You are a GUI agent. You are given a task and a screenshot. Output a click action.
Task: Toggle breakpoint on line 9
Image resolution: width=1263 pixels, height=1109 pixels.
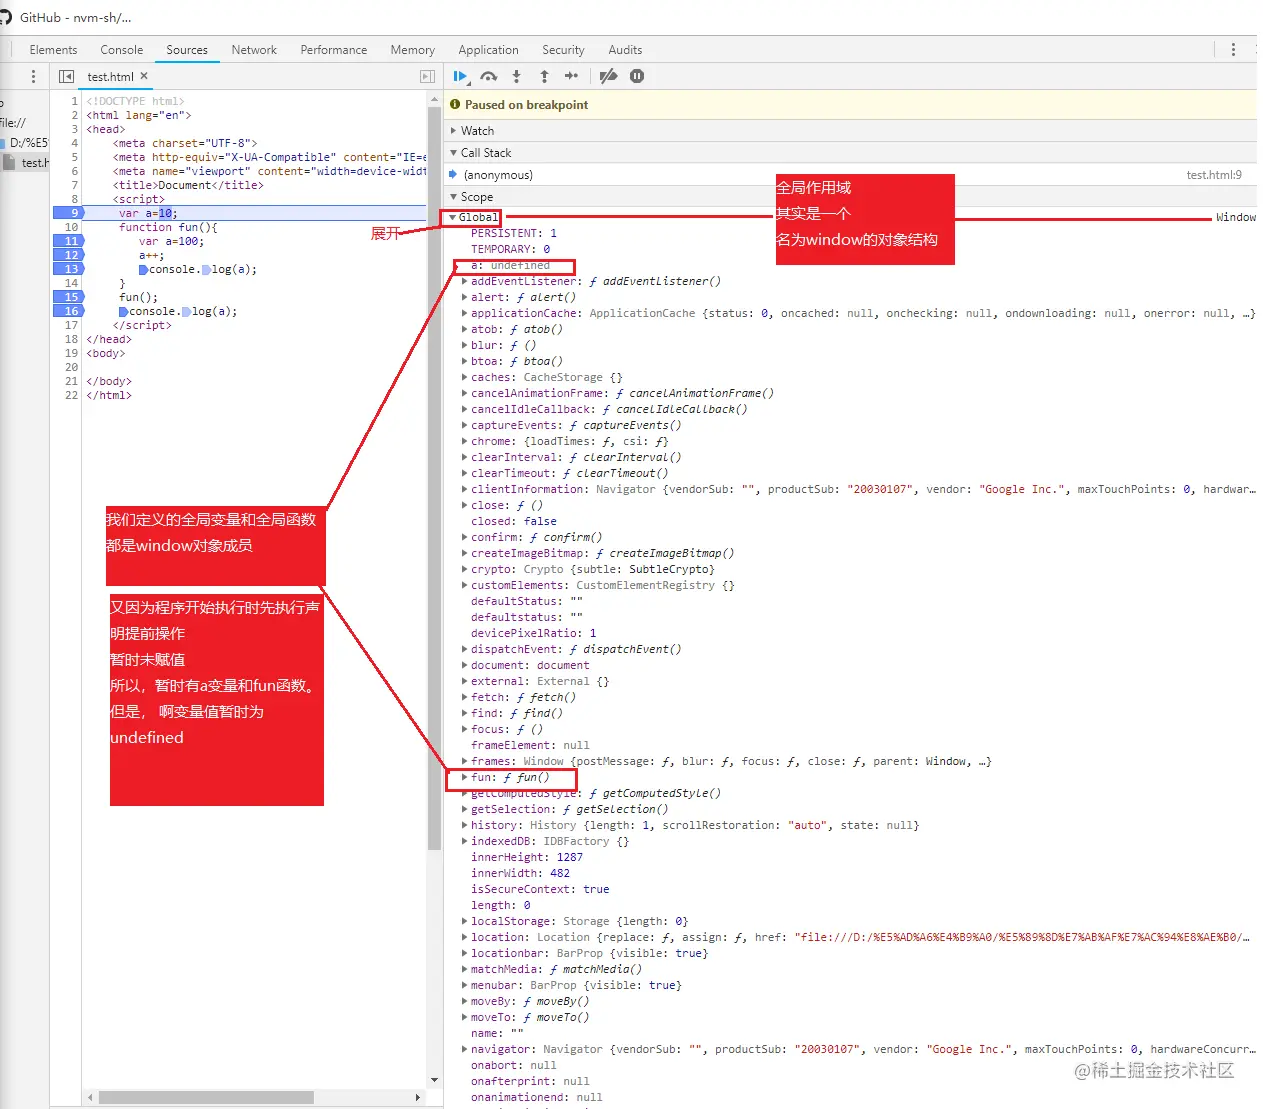(x=68, y=213)
